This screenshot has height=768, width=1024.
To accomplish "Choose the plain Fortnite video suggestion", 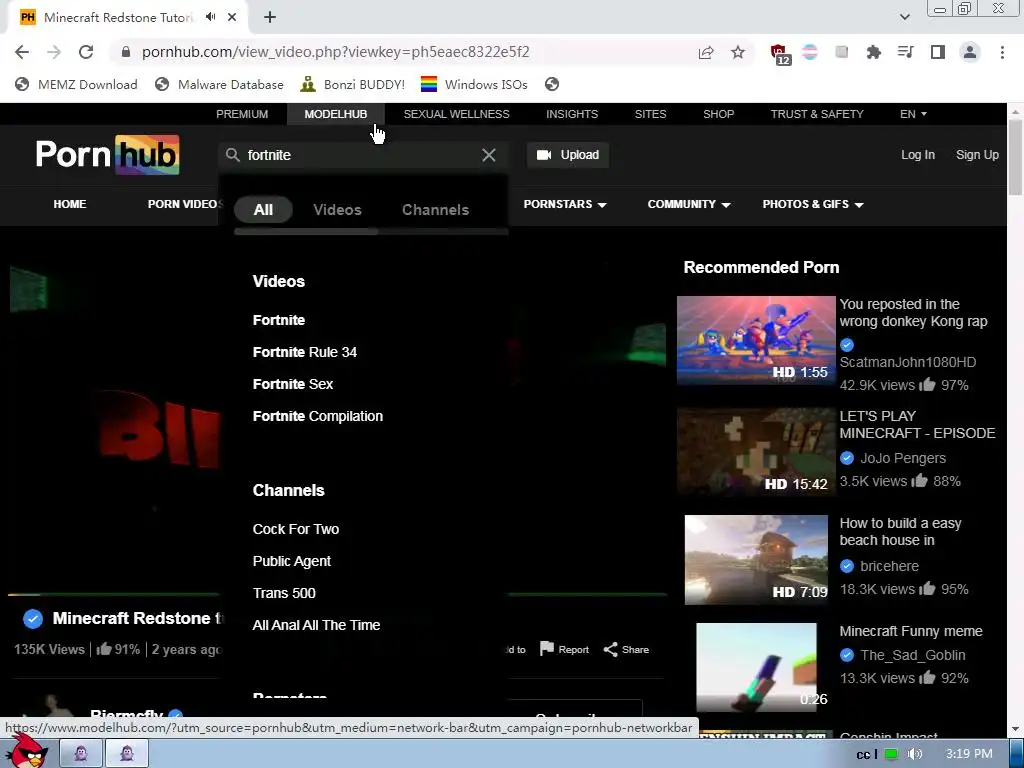I will pyautogui.click(x=279, y=320).
